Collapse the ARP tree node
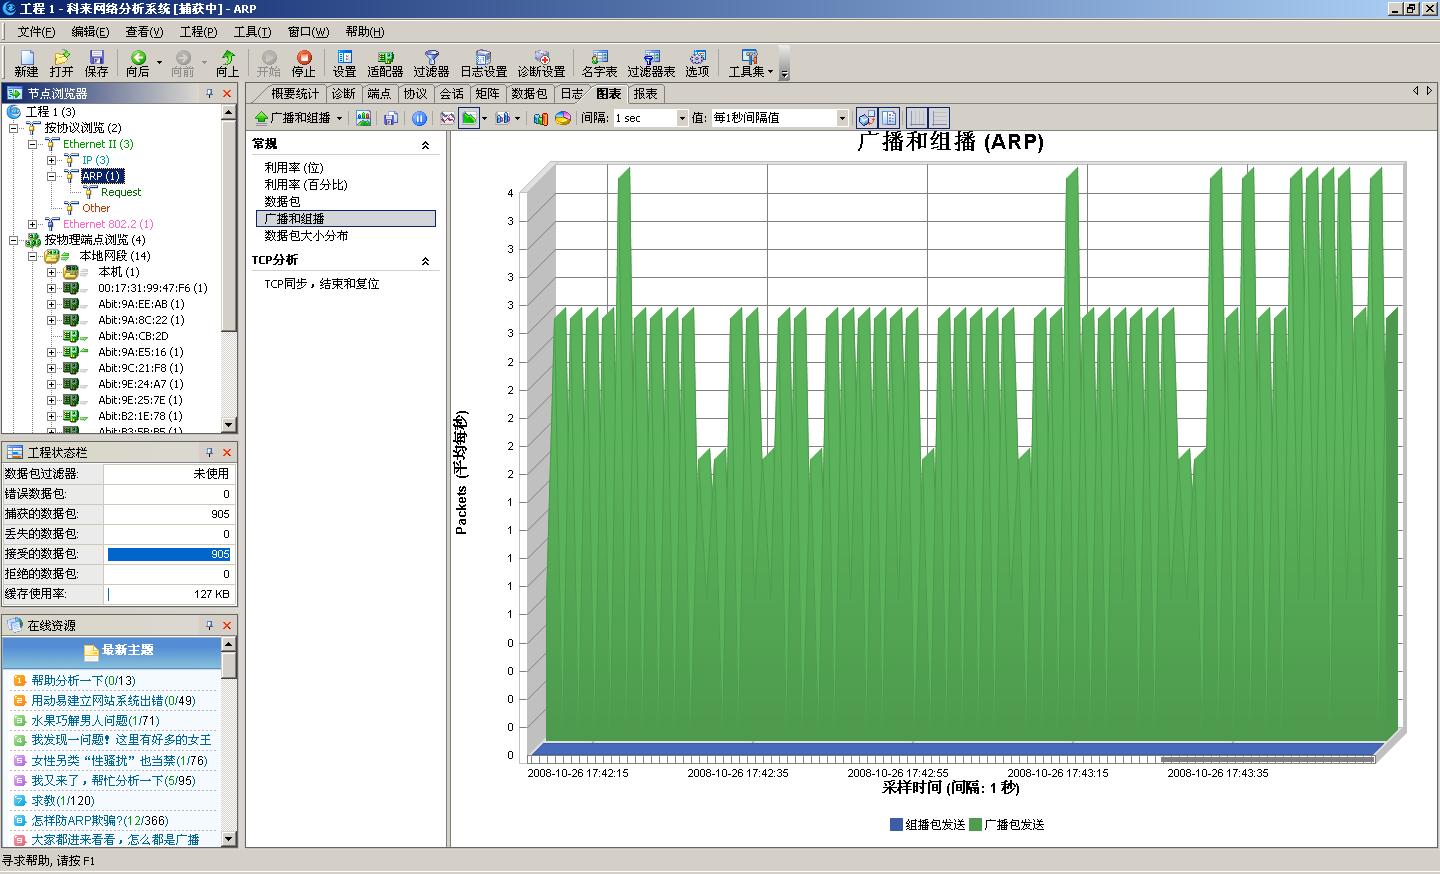 pyautogui.click(x=51, y=176)
